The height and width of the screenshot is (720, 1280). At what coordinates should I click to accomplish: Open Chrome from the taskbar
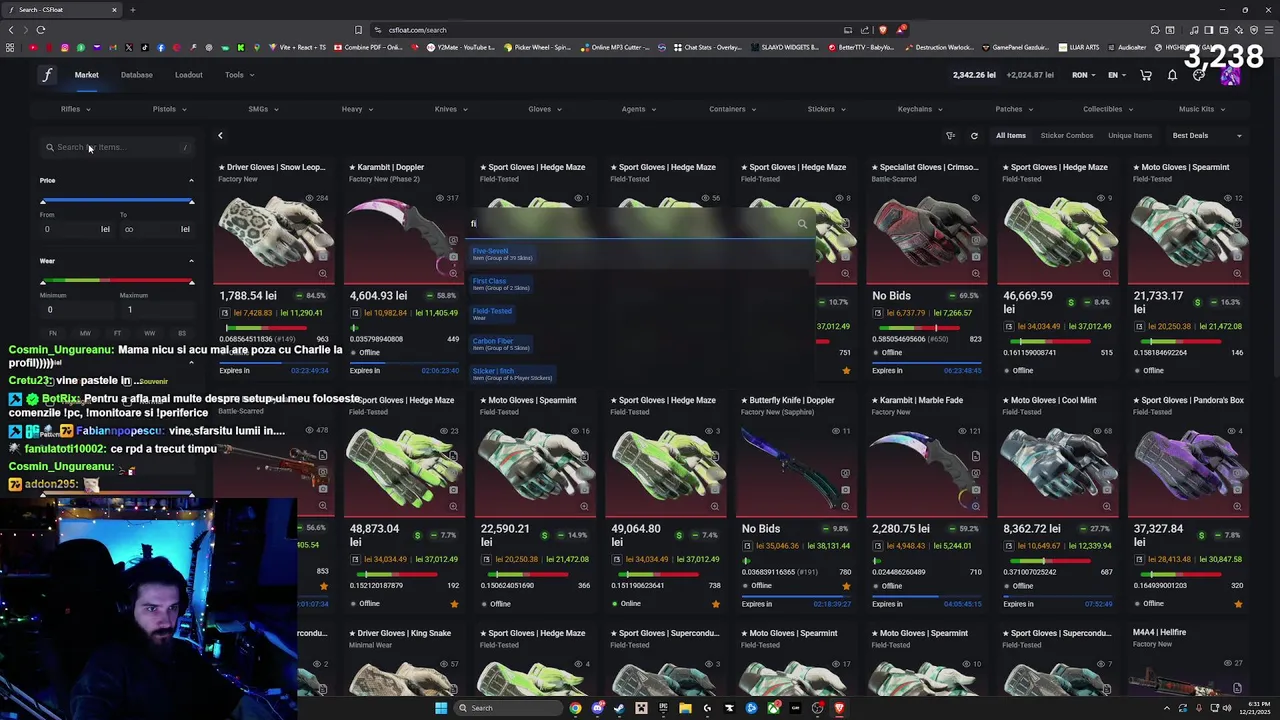(575, 708)
